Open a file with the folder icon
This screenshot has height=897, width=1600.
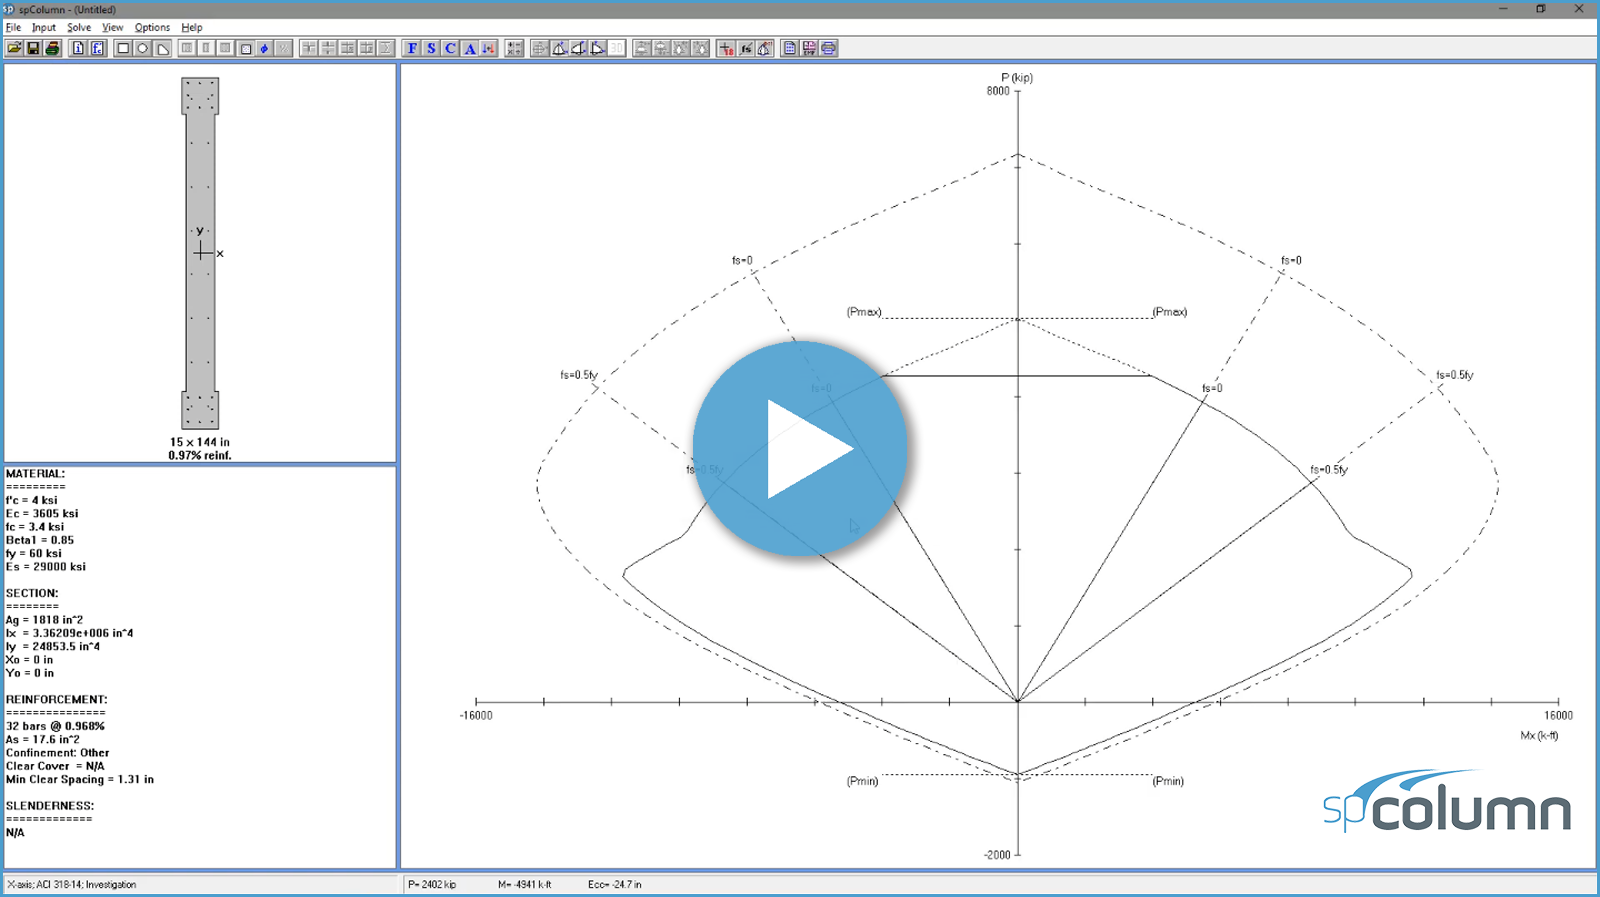(14, 48)
